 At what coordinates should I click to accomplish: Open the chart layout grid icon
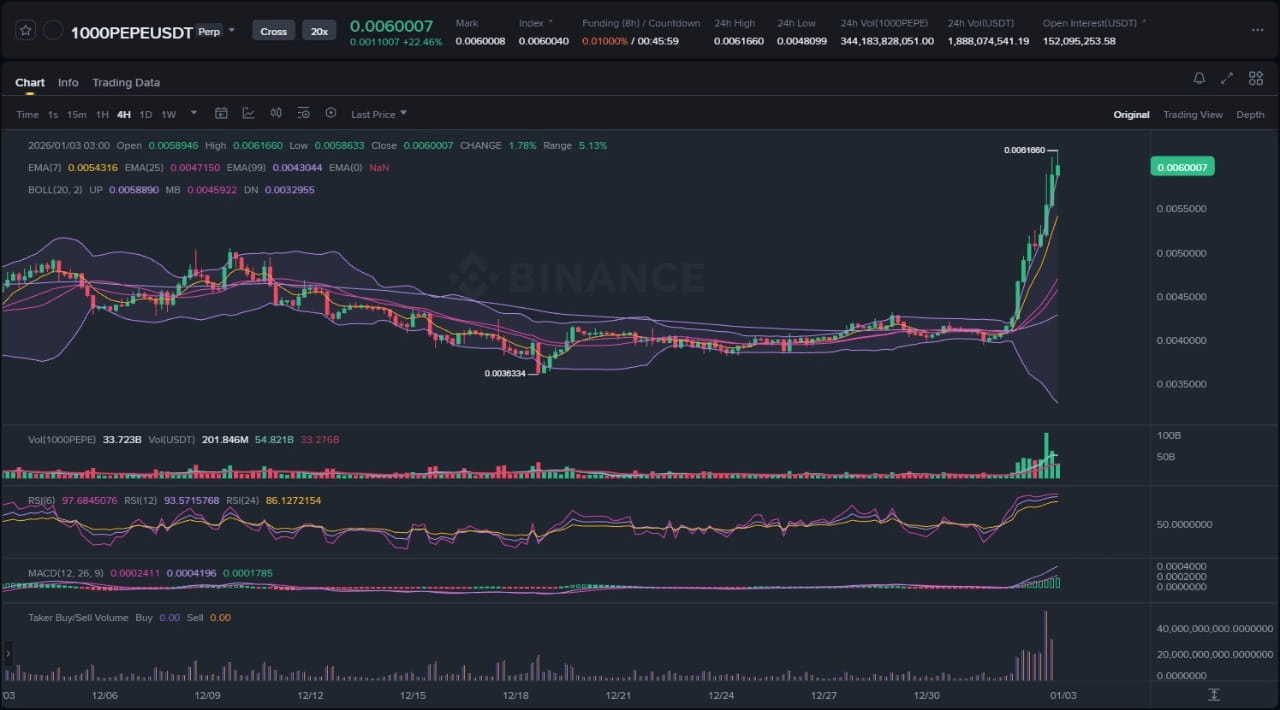tap(1255, 78)
